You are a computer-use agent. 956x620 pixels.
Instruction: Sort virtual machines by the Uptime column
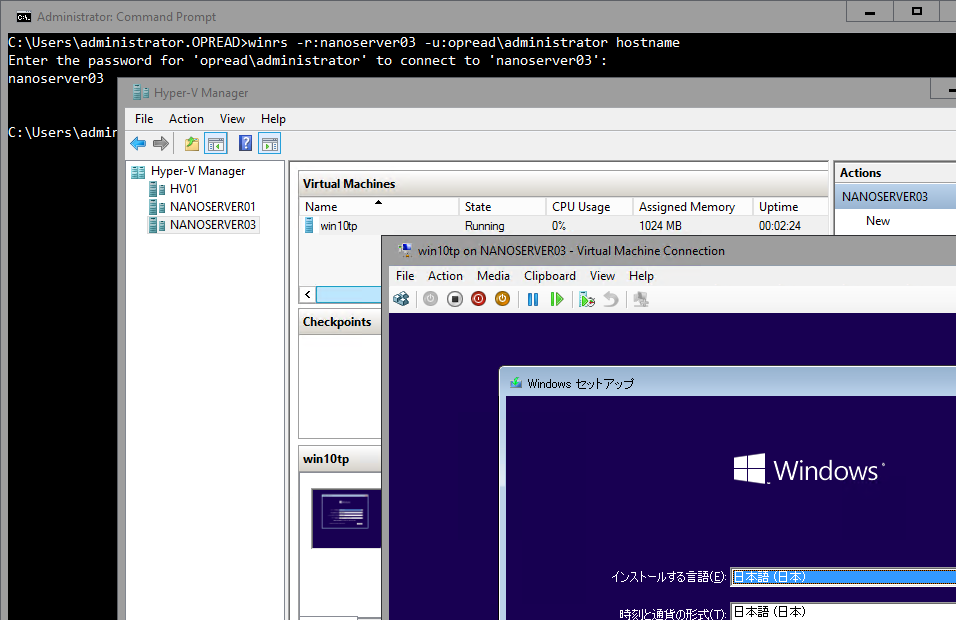tap(790, 207)
